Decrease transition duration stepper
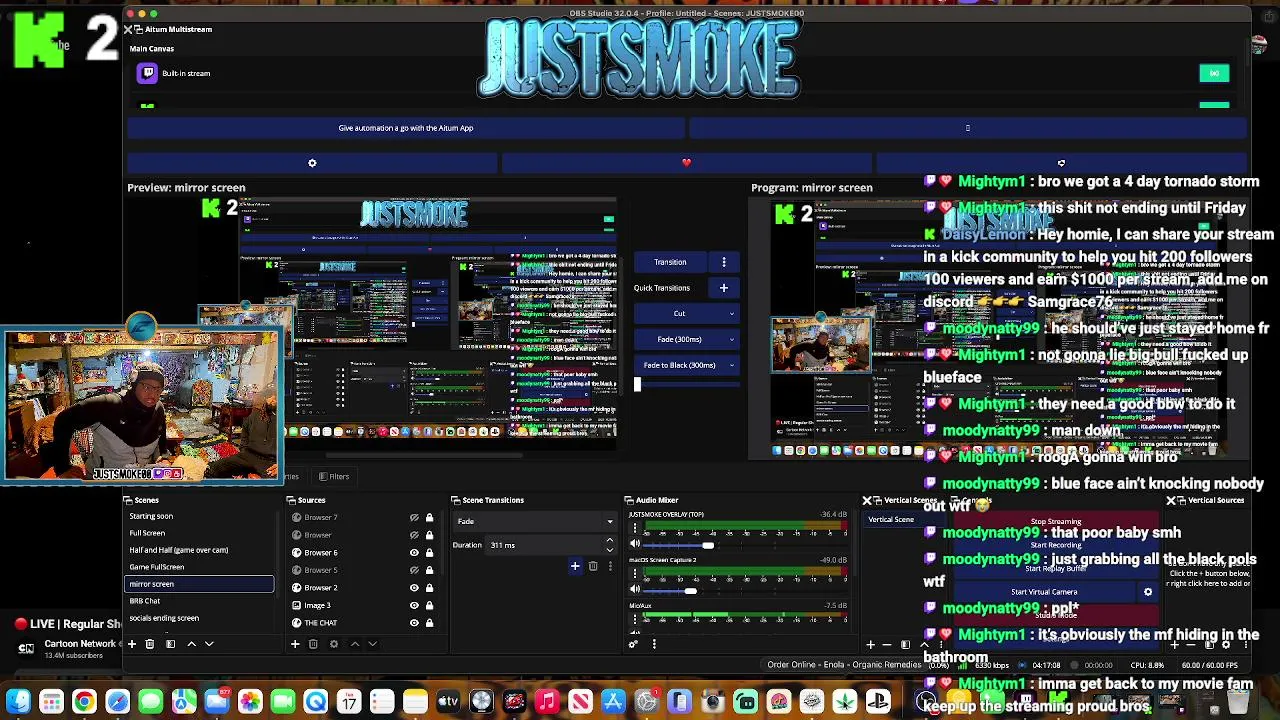This screenshot has width=1280, height=720. click(609, 549)
